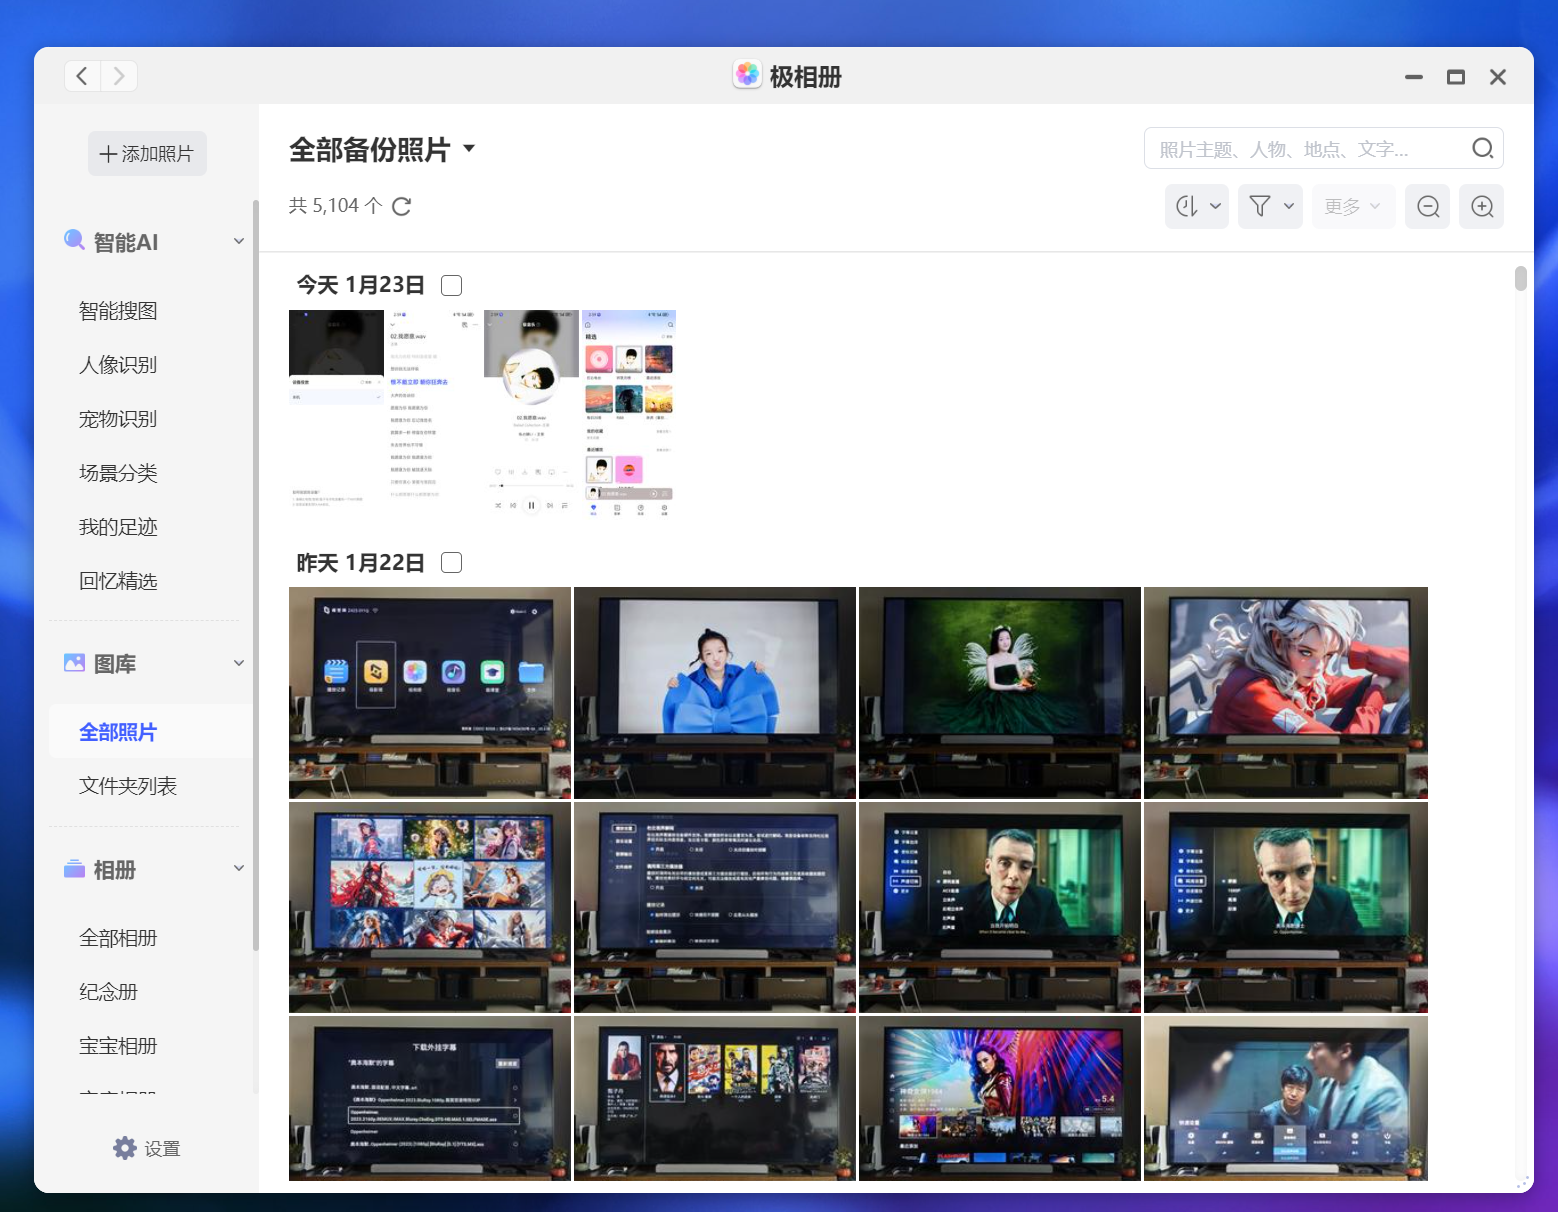Collapse the 智能AI section
The width and height of the screenshot is (1558, 1212).
[x=239, y=241]
